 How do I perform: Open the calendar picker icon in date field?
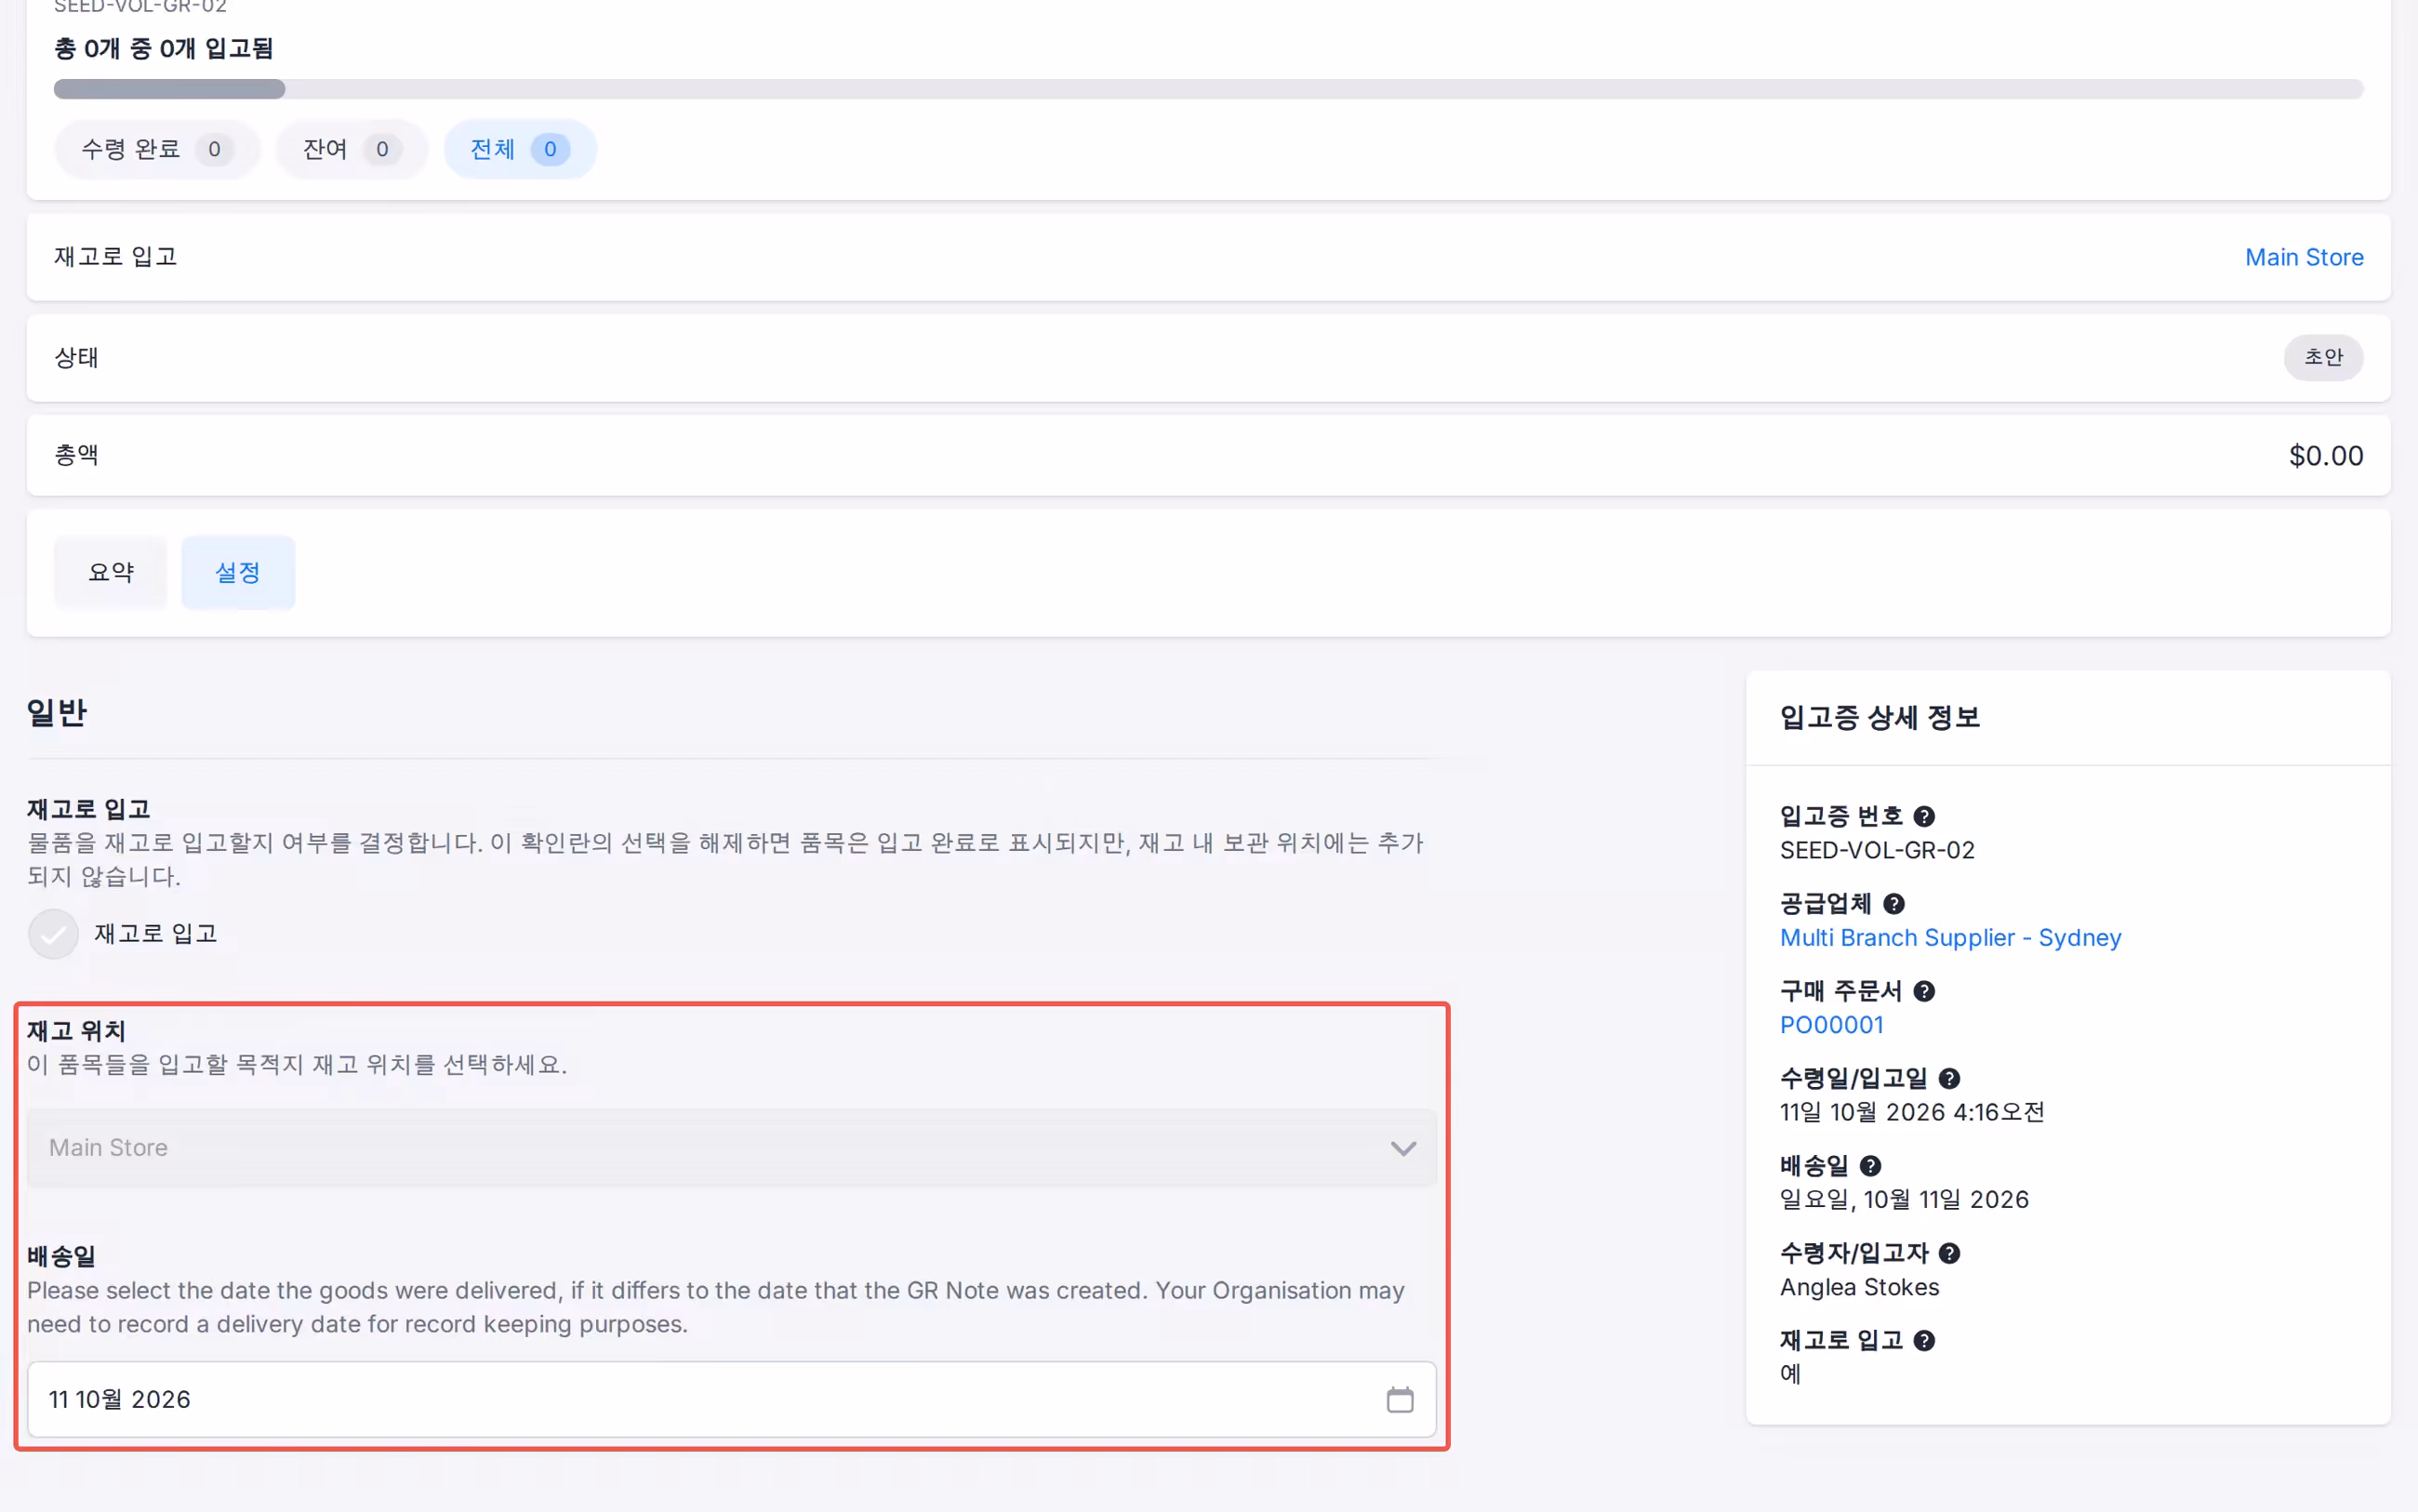tap(1399, 1399)
